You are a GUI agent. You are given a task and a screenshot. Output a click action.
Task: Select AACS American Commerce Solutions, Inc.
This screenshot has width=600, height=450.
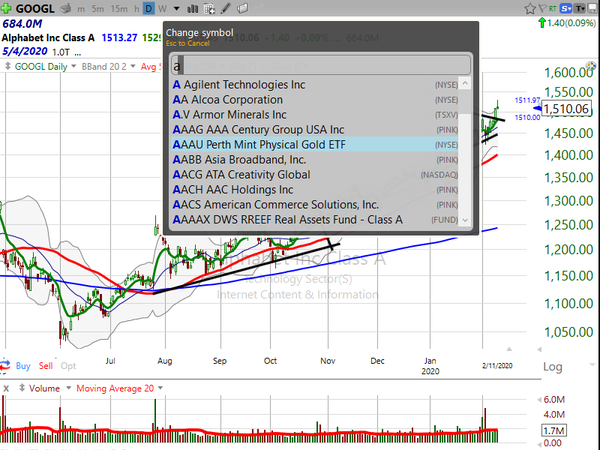(315, 204)
